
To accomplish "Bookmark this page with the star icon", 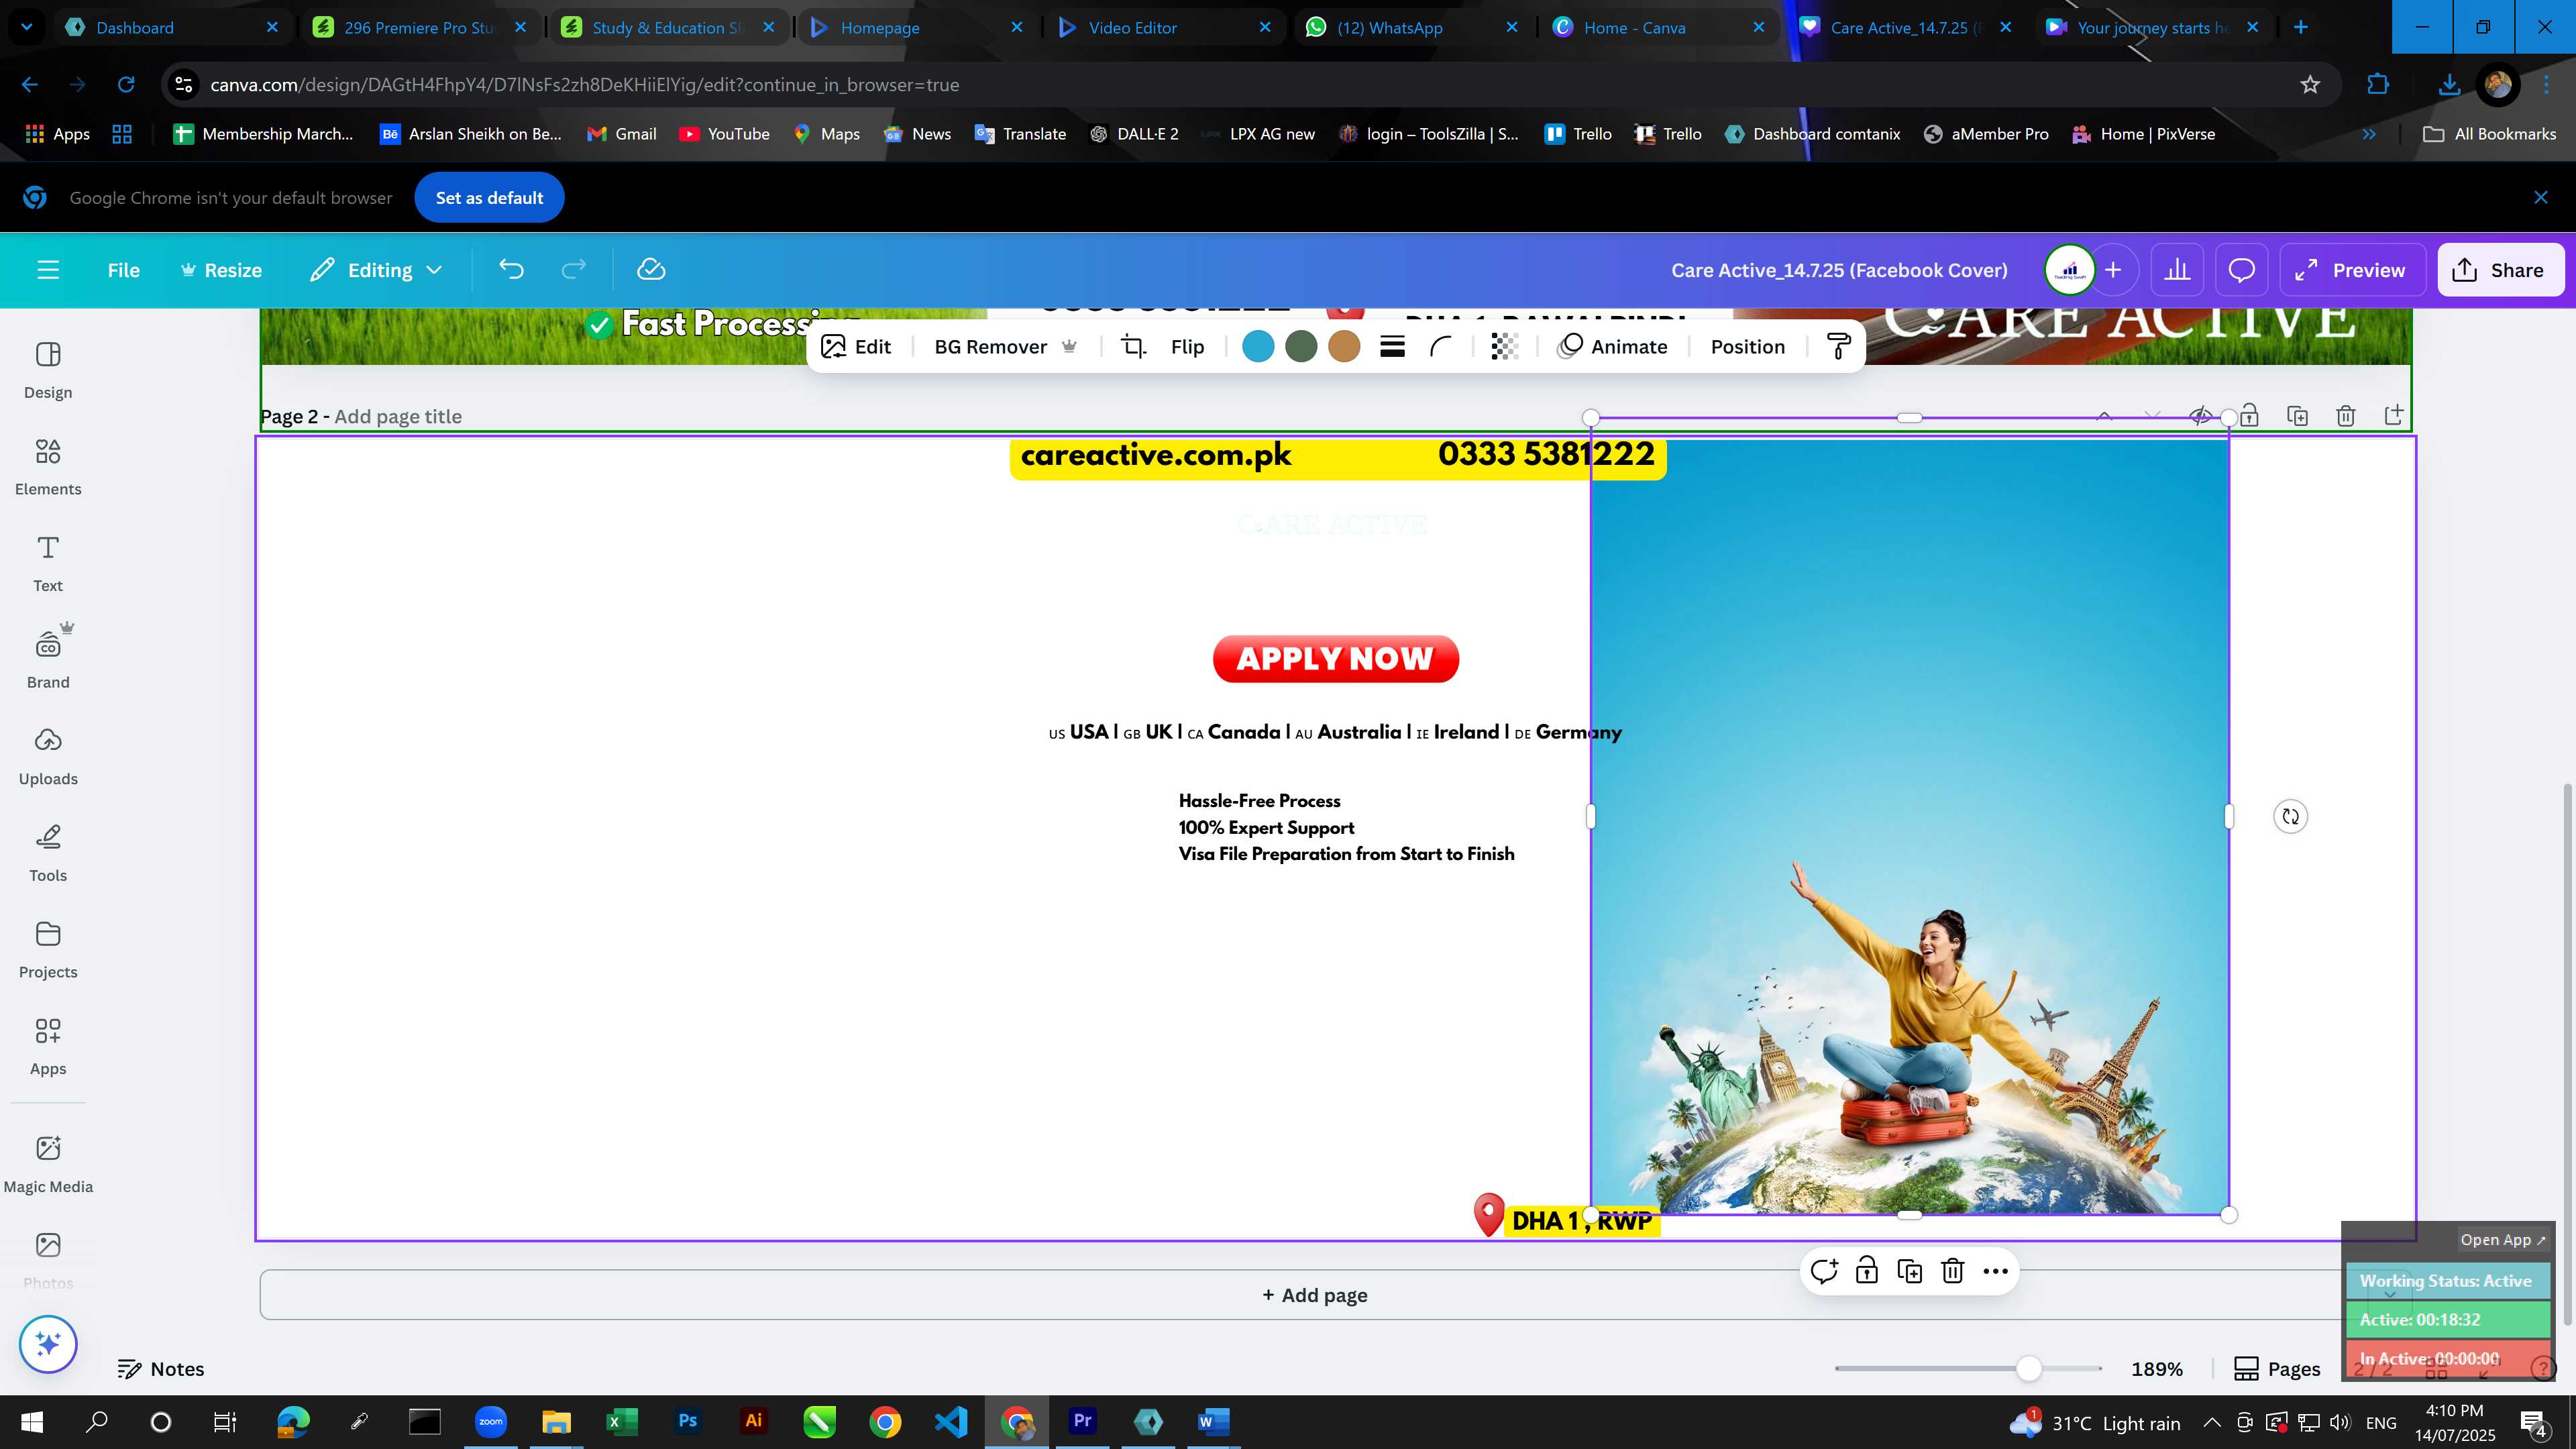I will (2310, 85).
